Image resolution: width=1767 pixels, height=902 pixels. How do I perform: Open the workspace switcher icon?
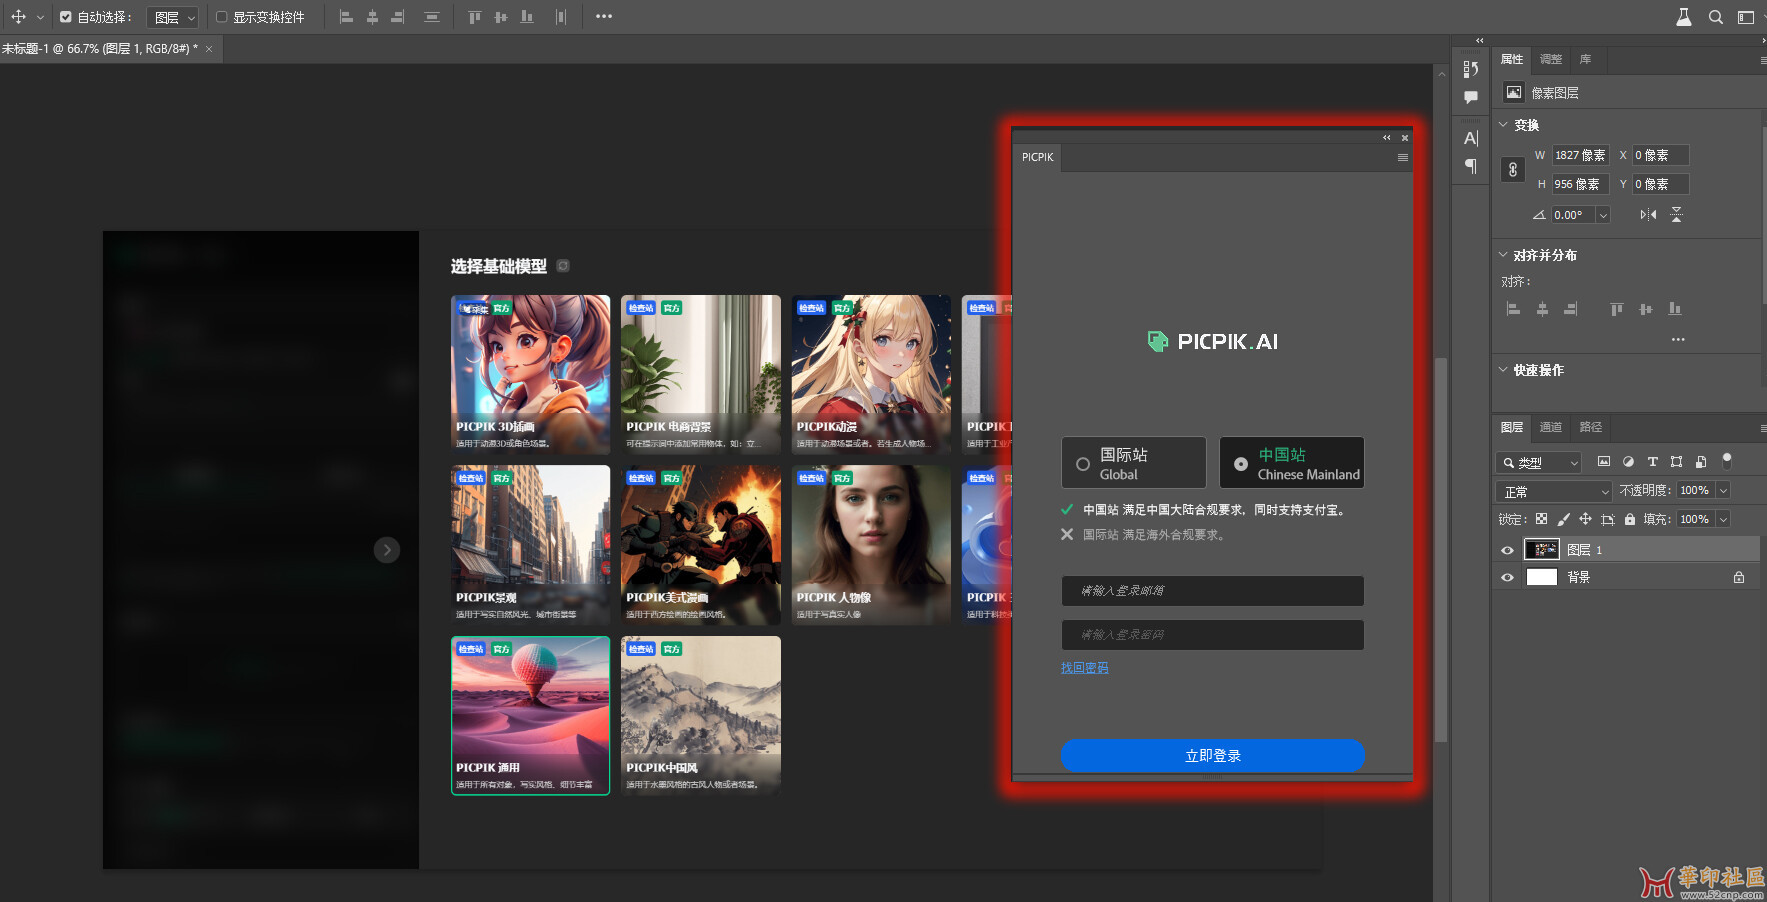tap(1746, 17)
